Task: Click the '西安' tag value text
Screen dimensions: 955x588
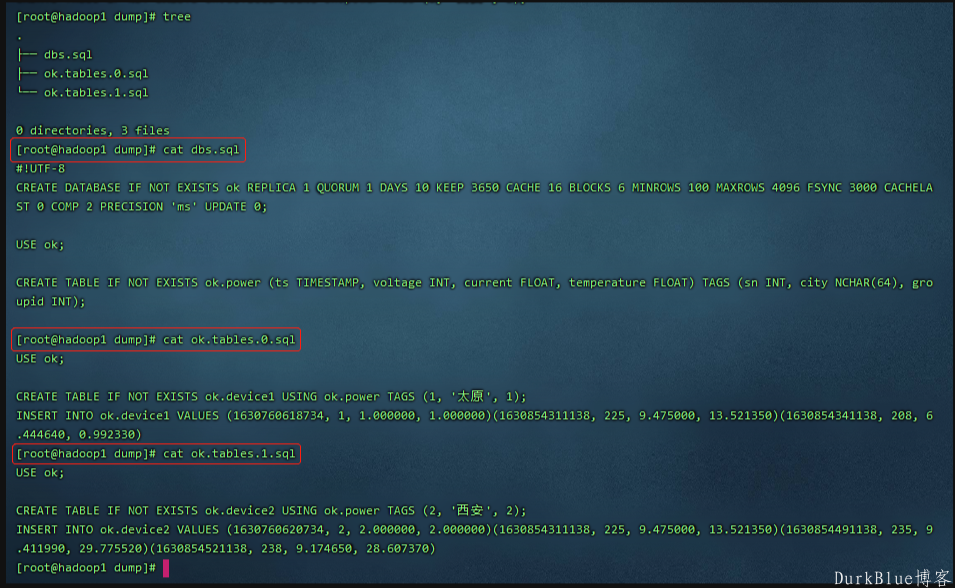Action: point(470,511)
